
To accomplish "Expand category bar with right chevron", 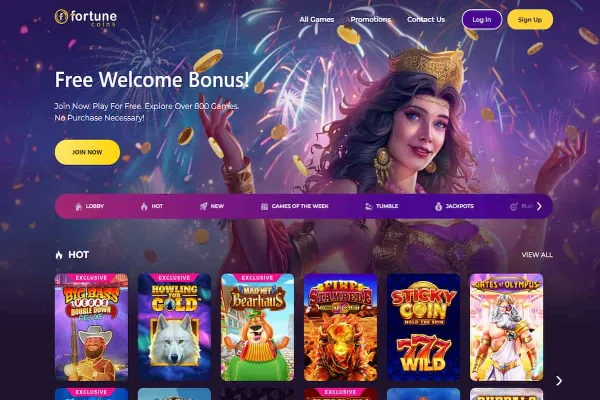I will 539,206.
